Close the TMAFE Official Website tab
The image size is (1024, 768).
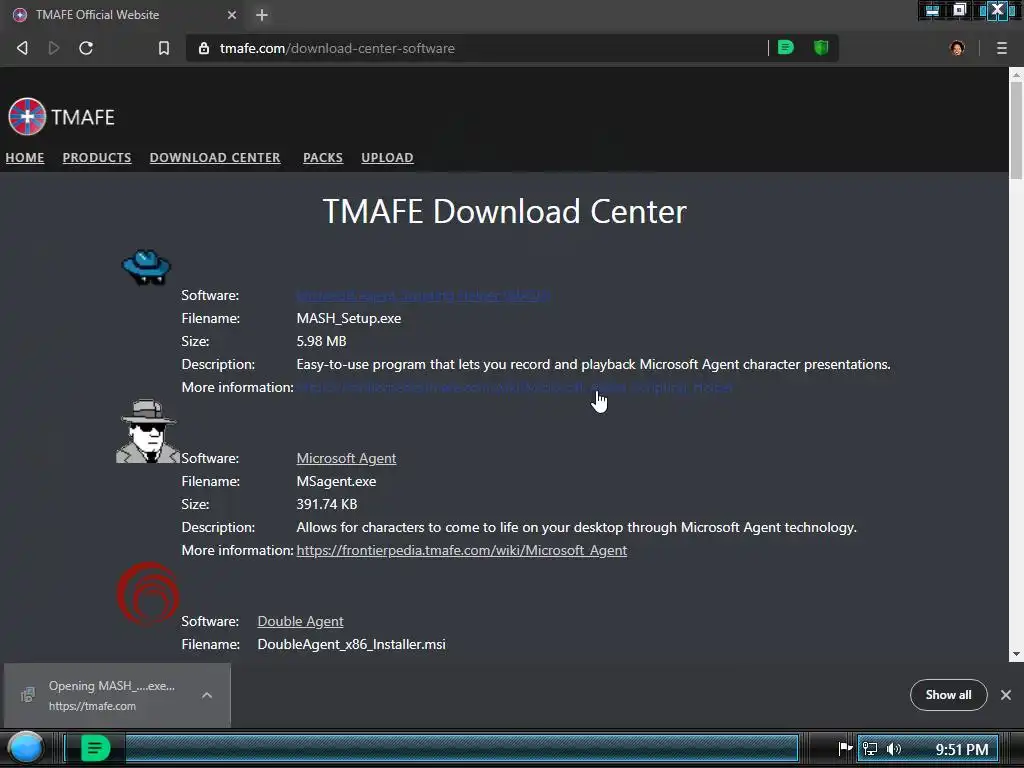tap(232, 15)
